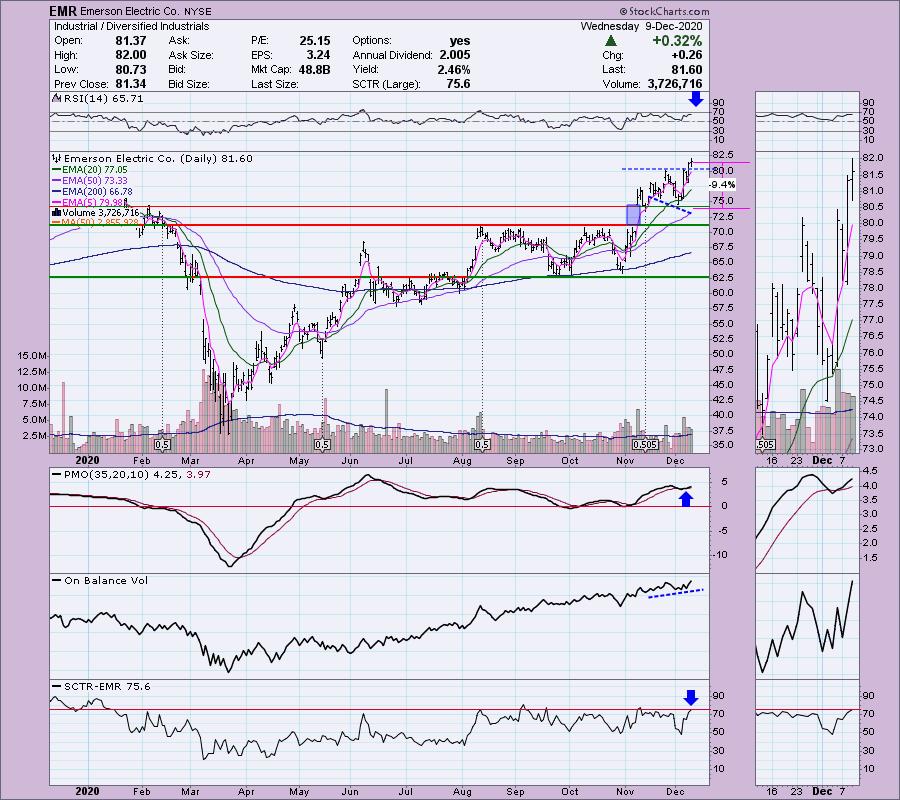This screenshot has width=900, height=800.
Task: Select the Yield value 2.46%
Action: click(x=453, y=69)
